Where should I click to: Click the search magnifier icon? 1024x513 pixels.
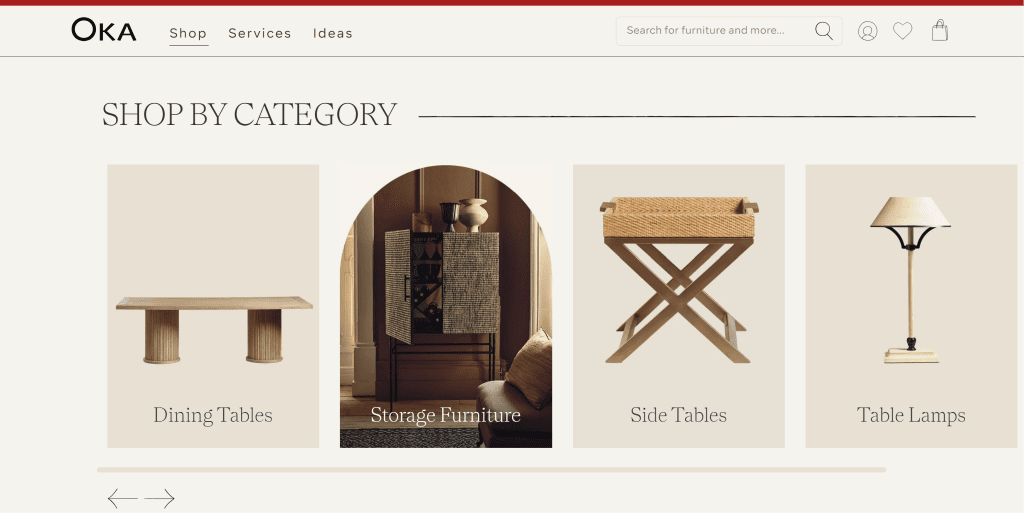pyautogui.click(x=824, y=31)
